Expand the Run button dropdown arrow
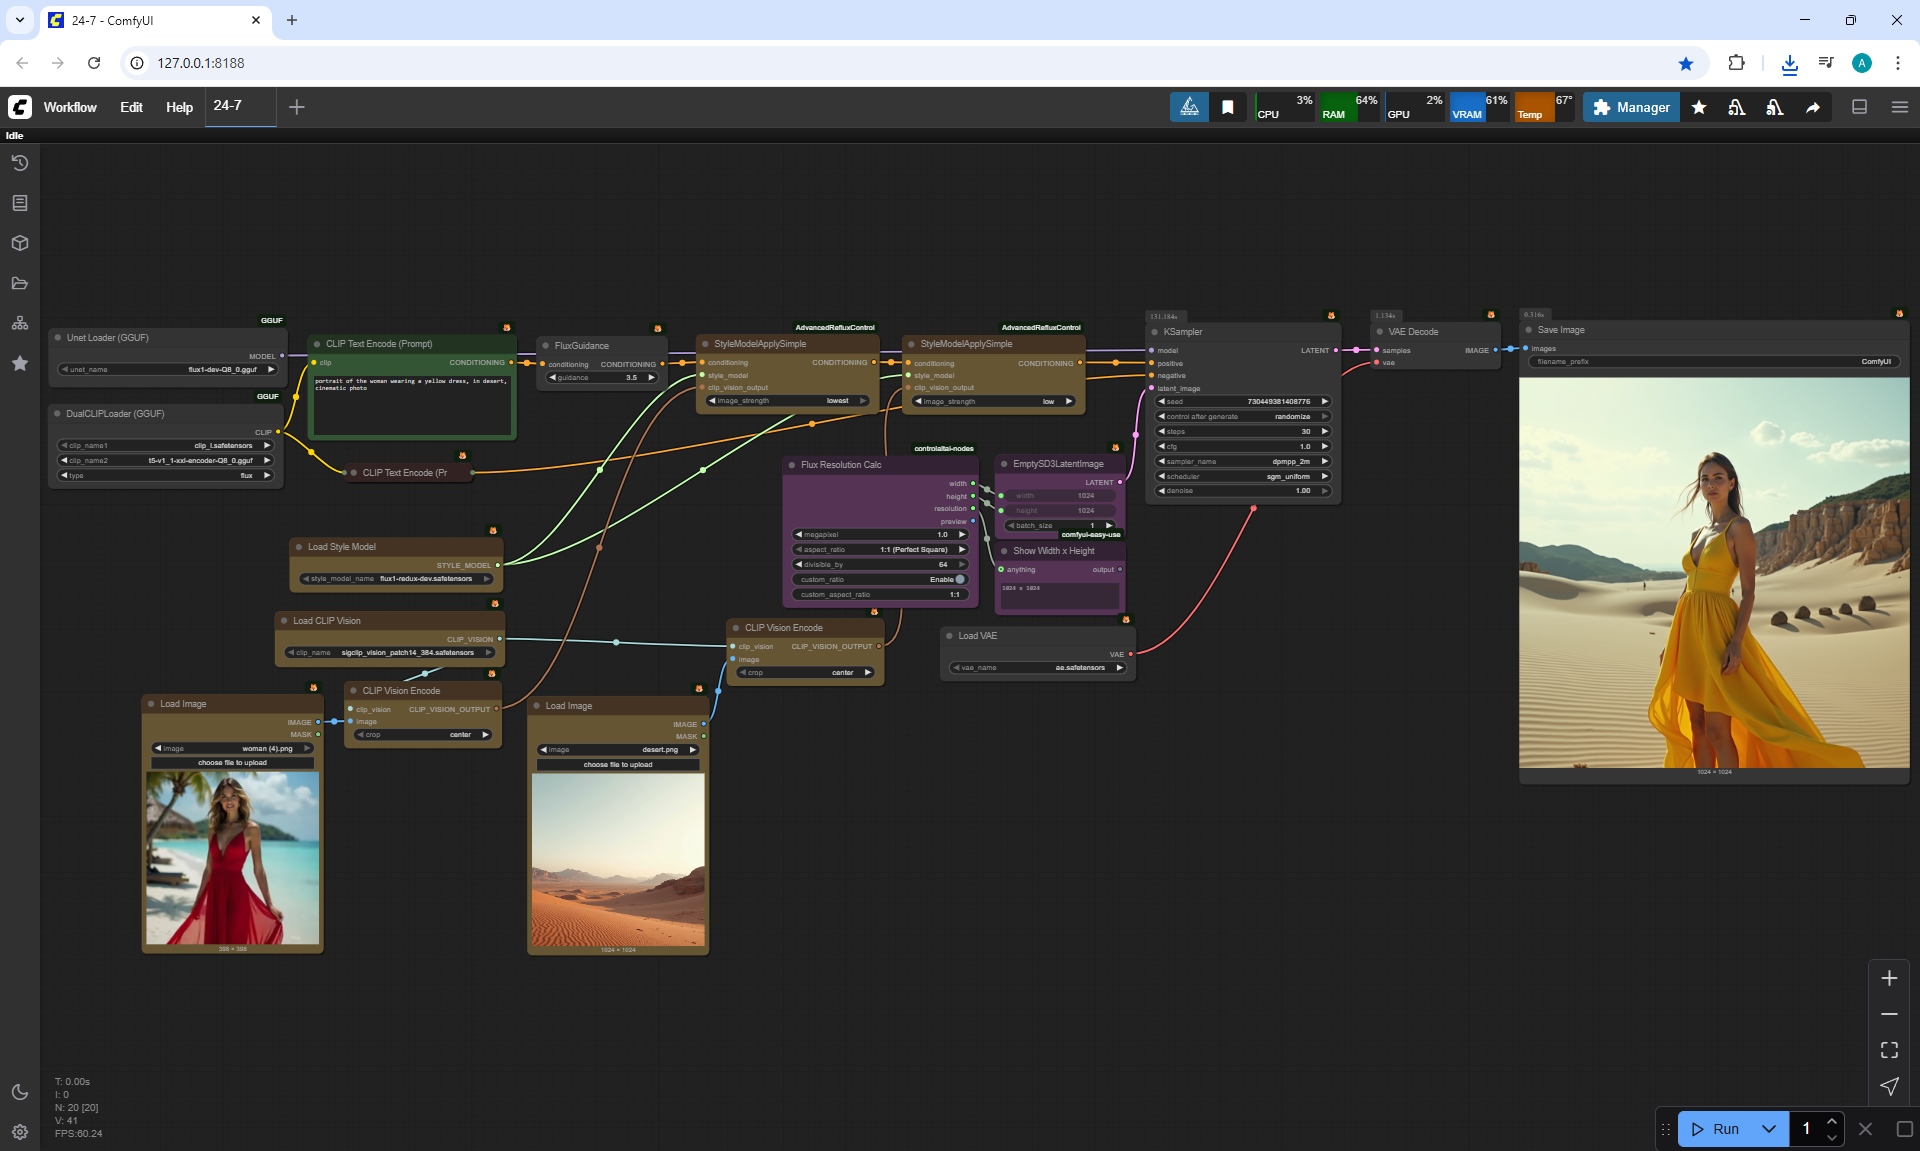This screenshot has width=1920, height=1151. coord(1768,1129)
